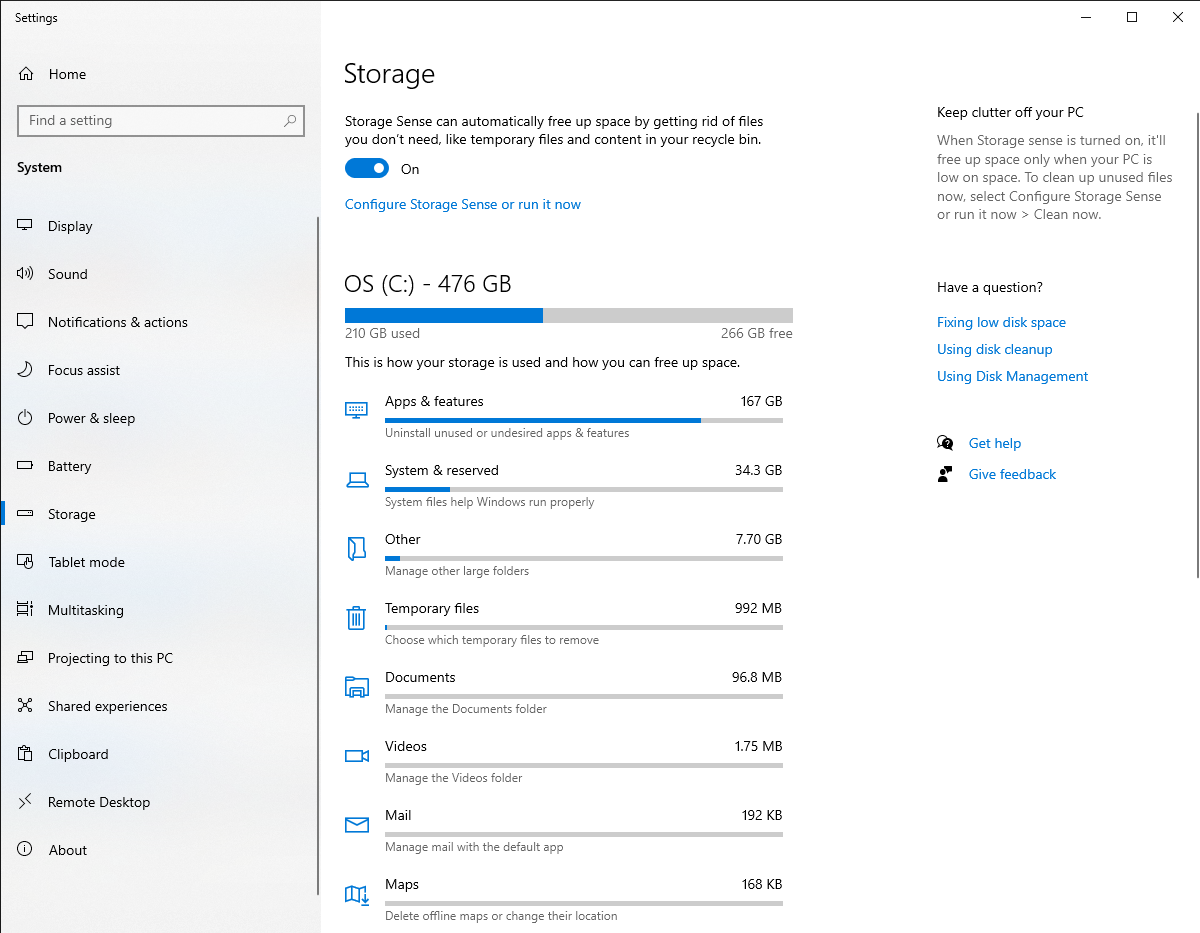Click the Give feedback person icon
The height and width of the screenshot is (933, 1200).
[x=945, y=474]
